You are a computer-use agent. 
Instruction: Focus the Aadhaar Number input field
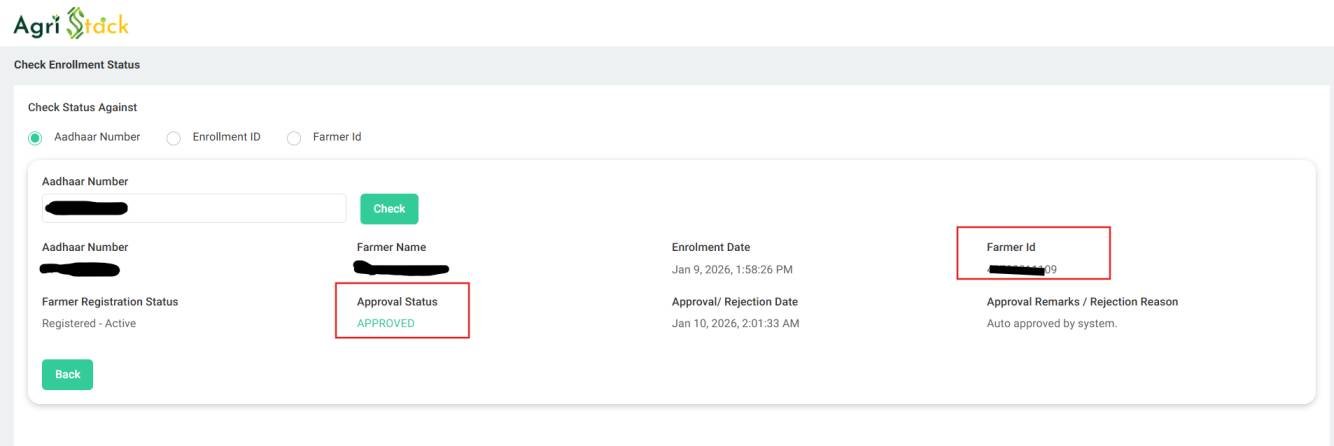click(x=194, y=208)
